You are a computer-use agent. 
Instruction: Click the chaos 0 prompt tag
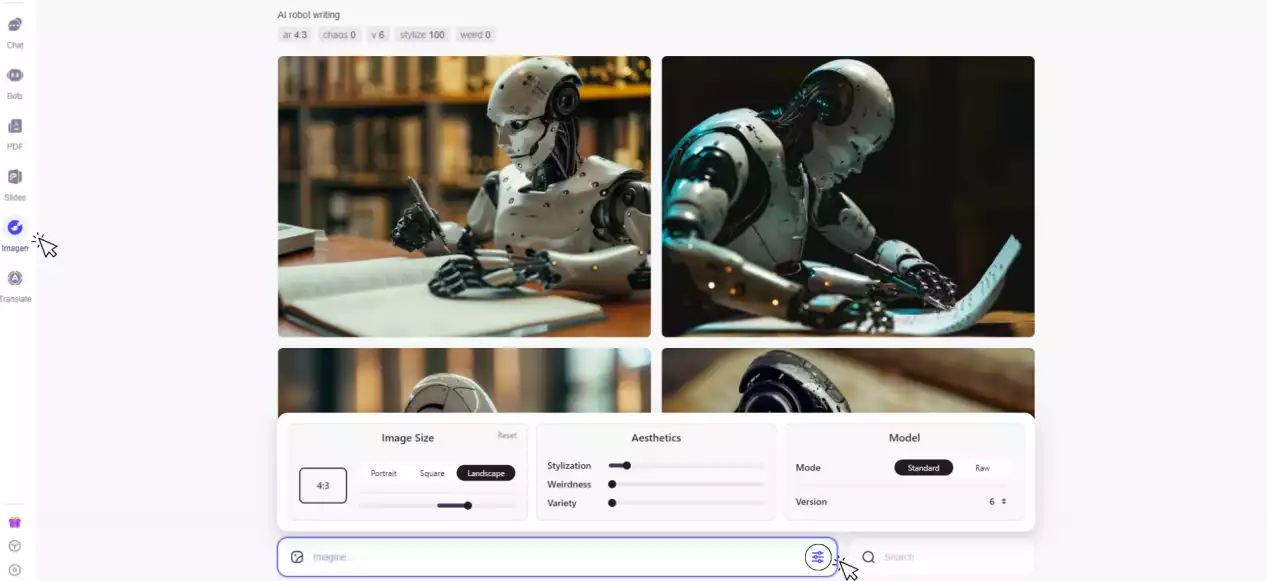pyautogui.click(x=339, y=34)
